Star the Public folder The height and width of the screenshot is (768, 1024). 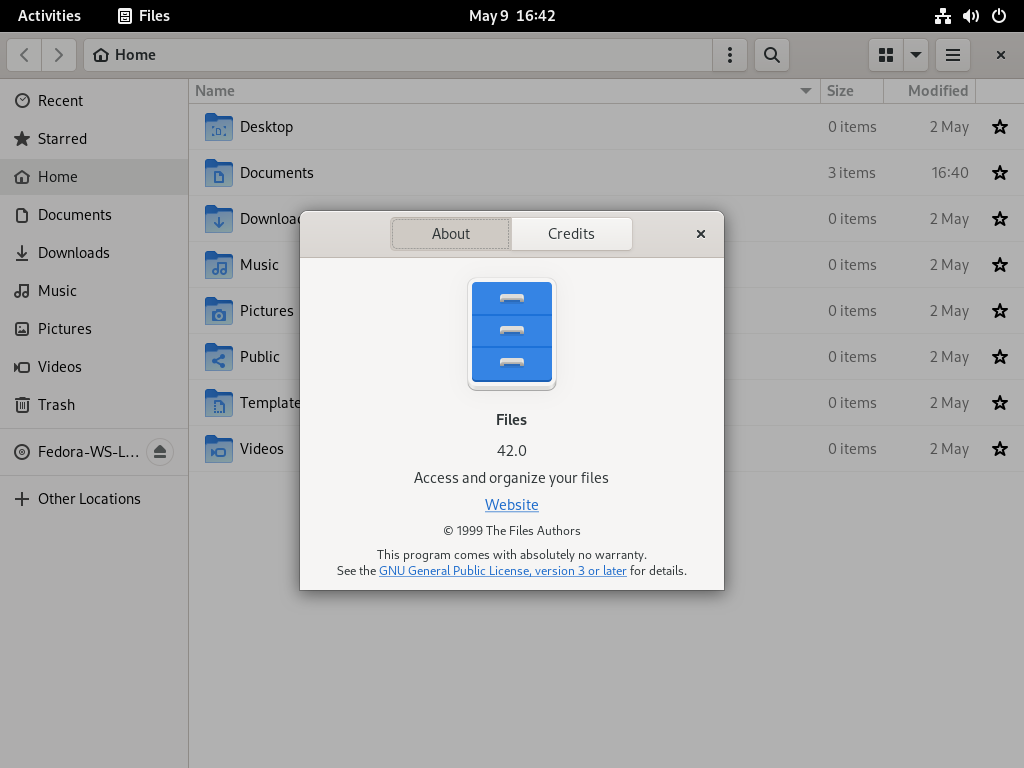coord(1000,357)
